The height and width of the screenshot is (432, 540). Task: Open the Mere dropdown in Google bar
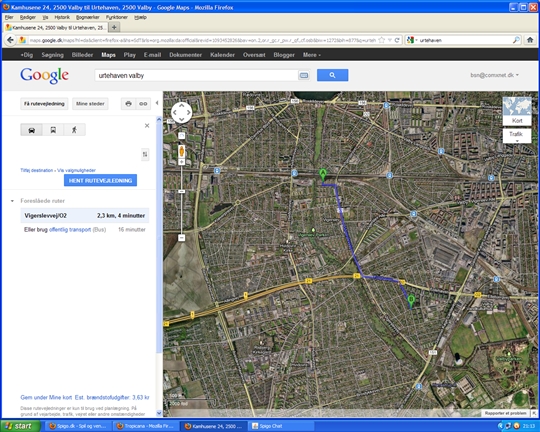pyautogui.click(x=312, y=55)
